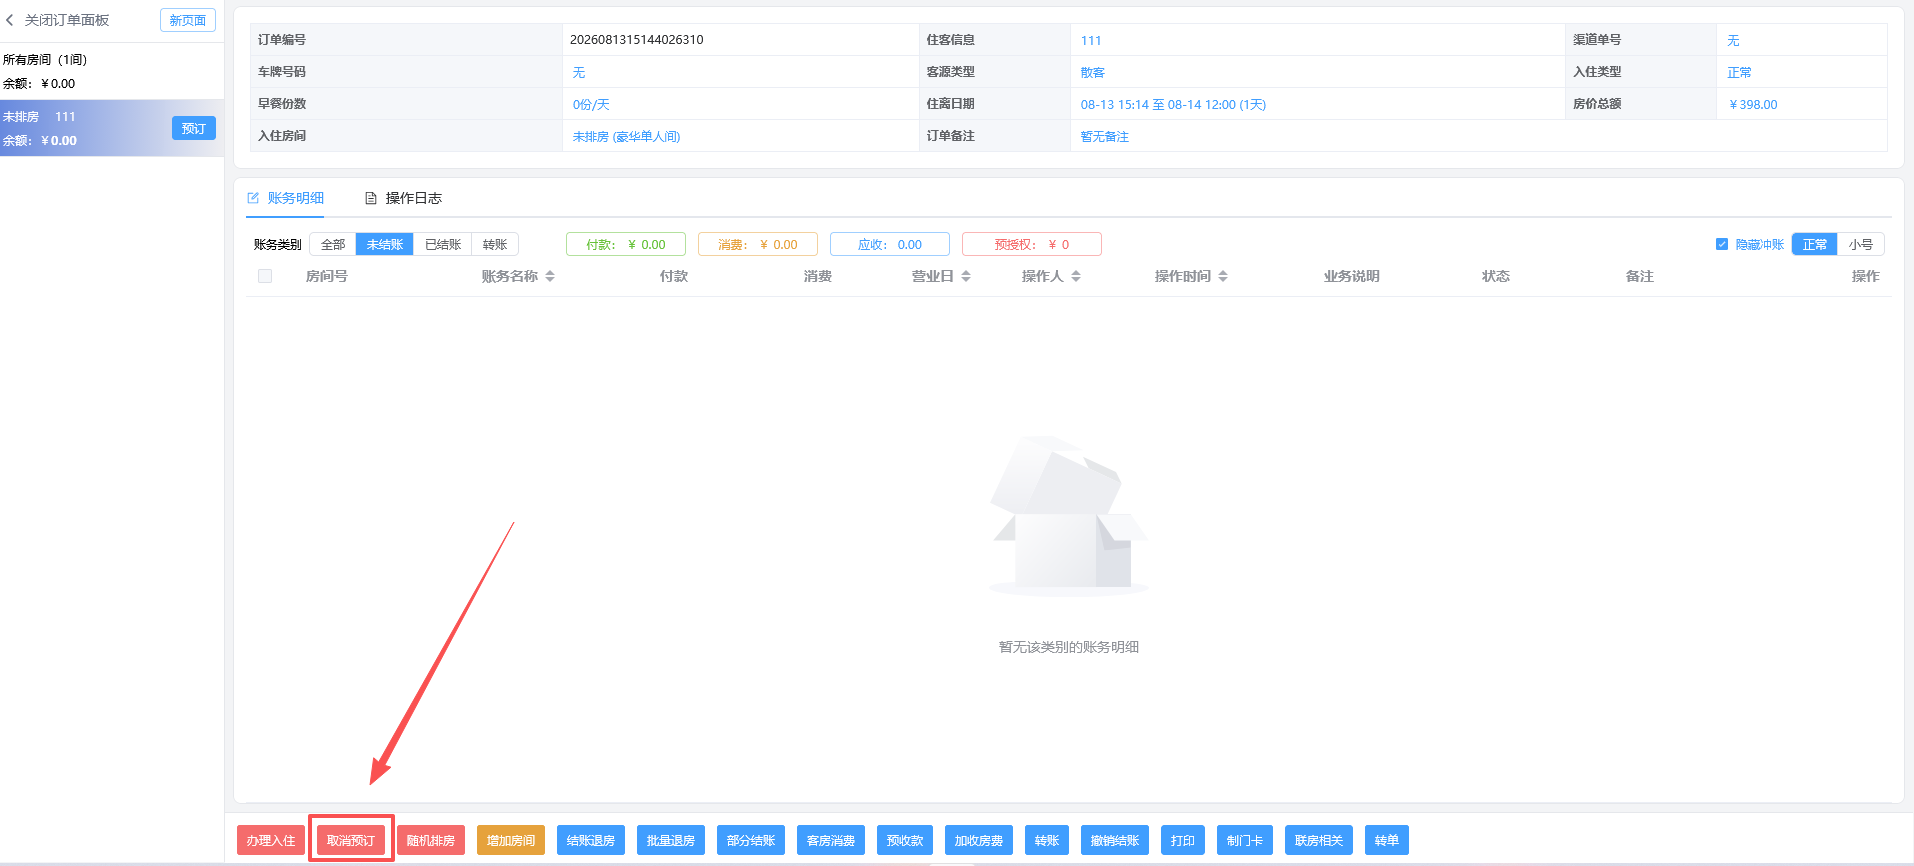Select the 正常 display size button
1914x866 pixels.
point(1814,244)
